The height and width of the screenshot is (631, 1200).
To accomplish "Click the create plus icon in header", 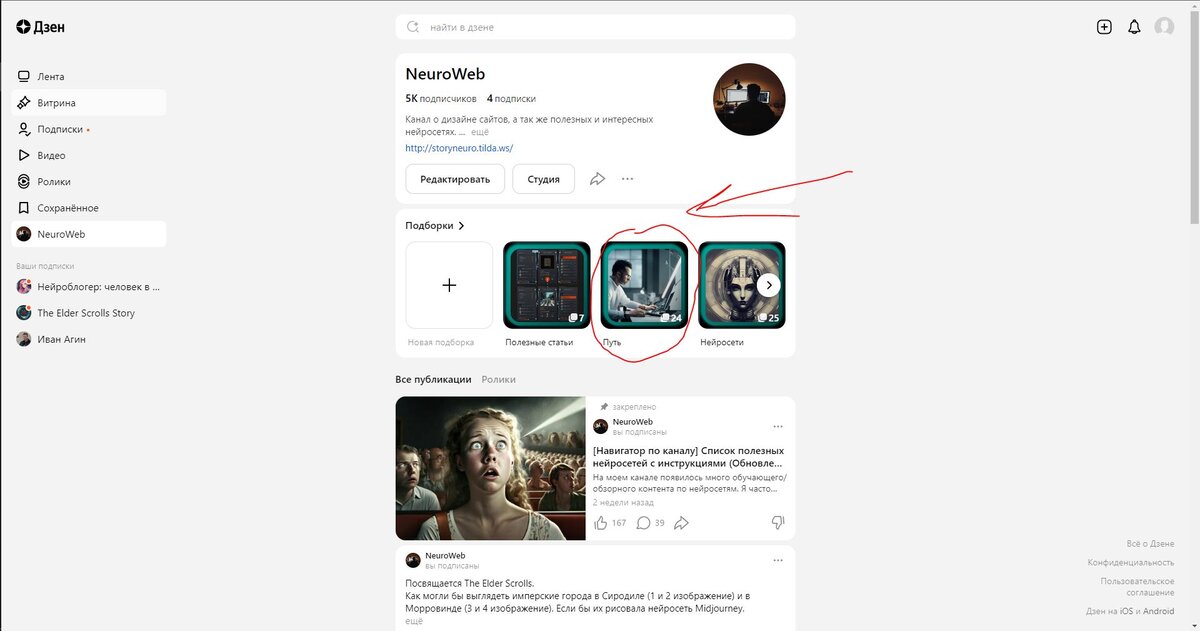I will point(1104,27).
